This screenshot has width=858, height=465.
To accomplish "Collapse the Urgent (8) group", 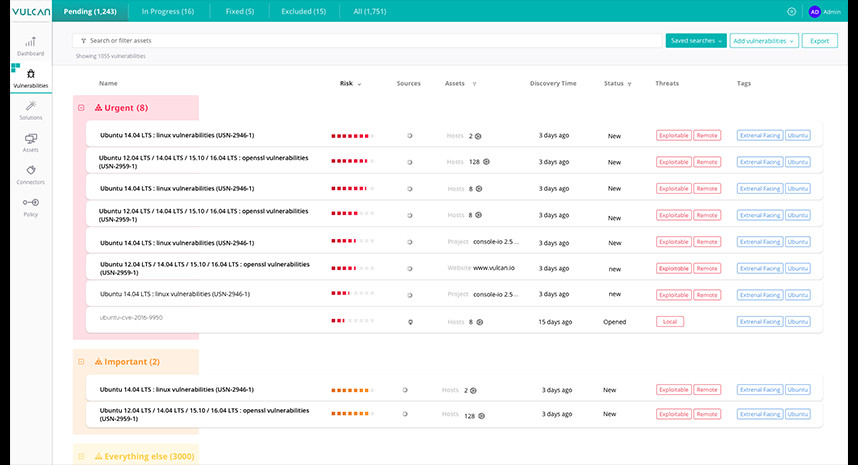I will (81, 108).
